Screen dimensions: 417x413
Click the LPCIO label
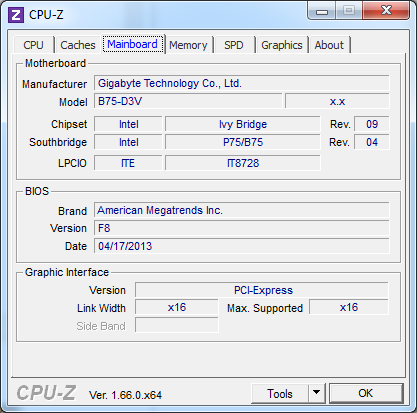[x=72, y=163]
